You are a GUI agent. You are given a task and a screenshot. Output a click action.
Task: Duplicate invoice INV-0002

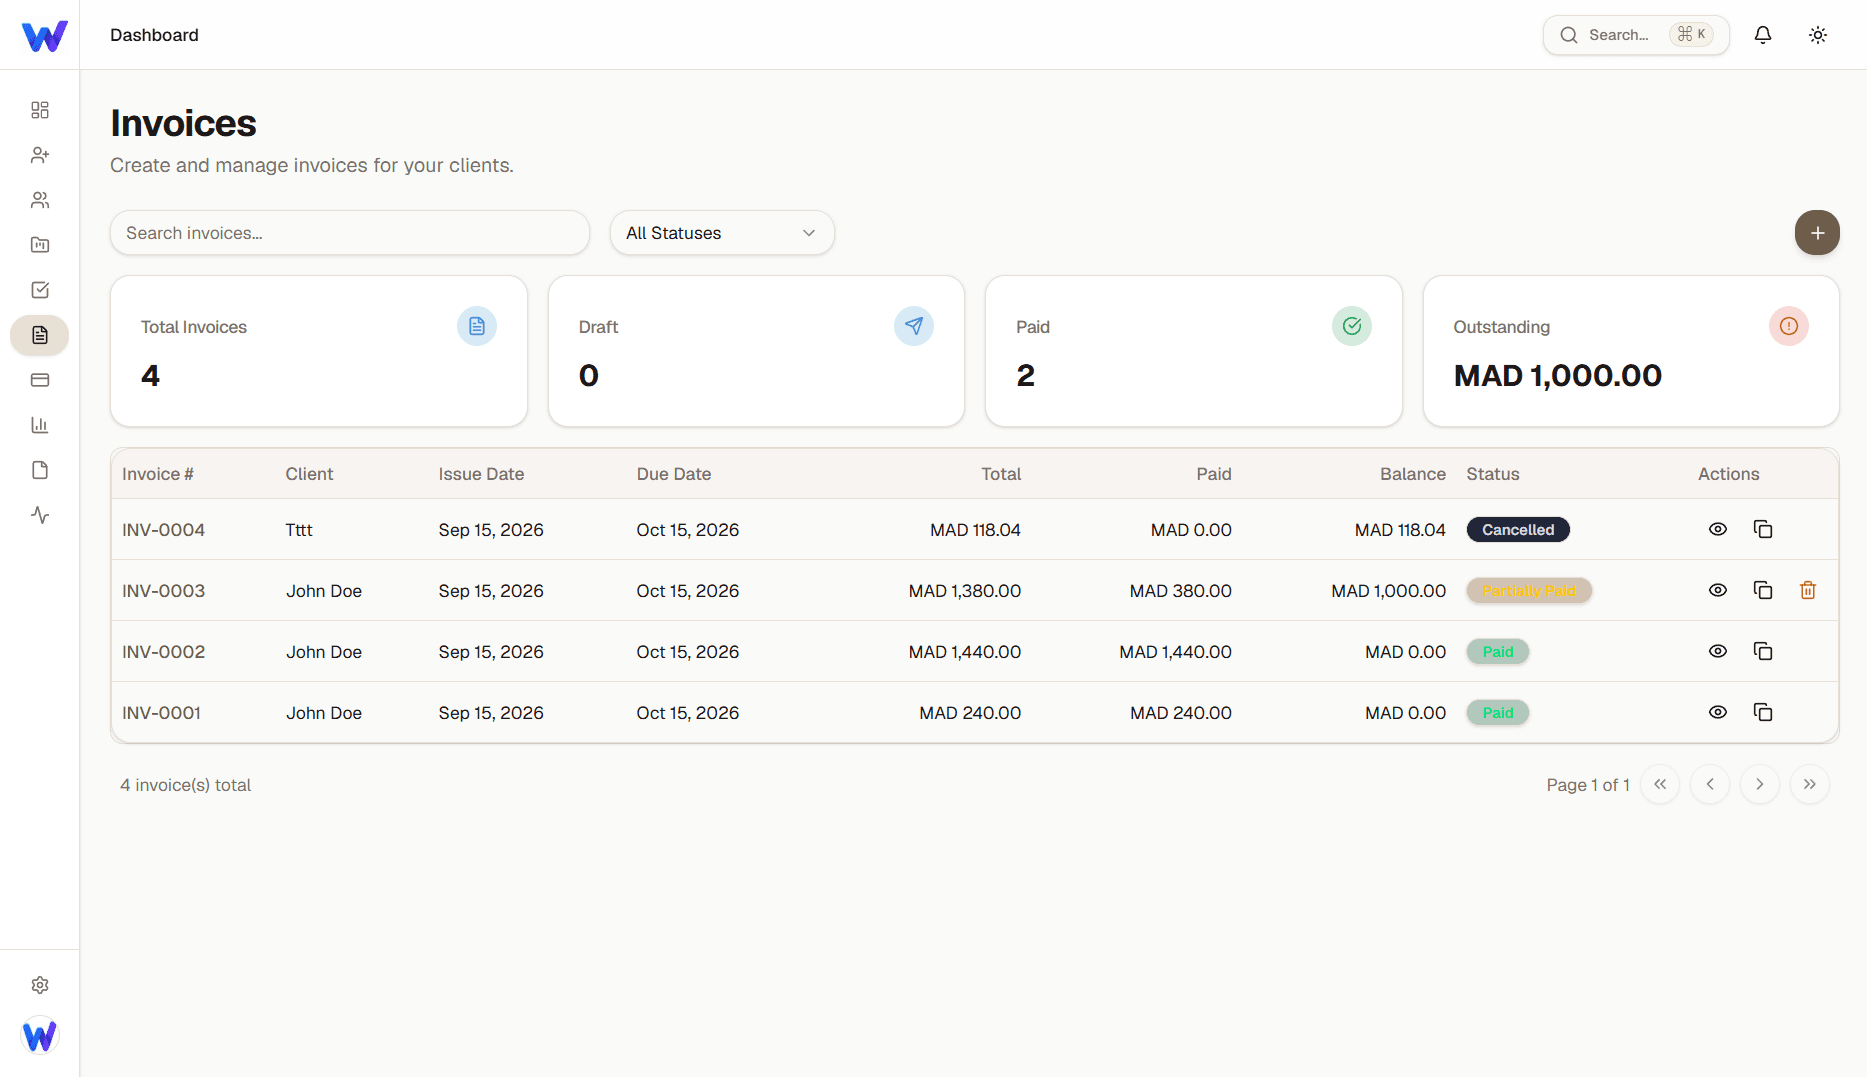(1763, 651)
